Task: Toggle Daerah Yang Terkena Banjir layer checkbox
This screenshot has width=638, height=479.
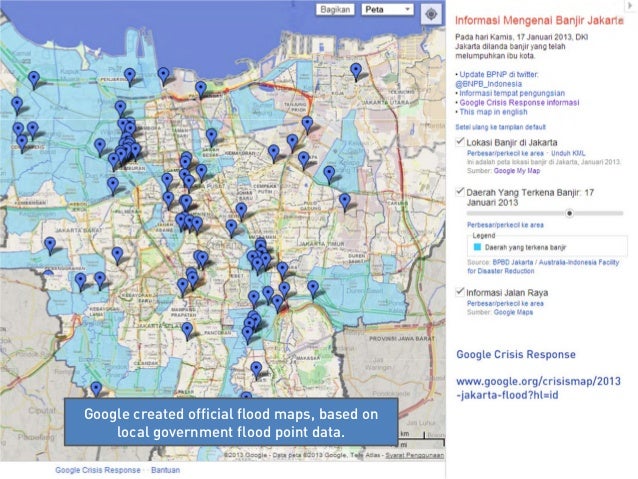Action: [x=460, y=192]
